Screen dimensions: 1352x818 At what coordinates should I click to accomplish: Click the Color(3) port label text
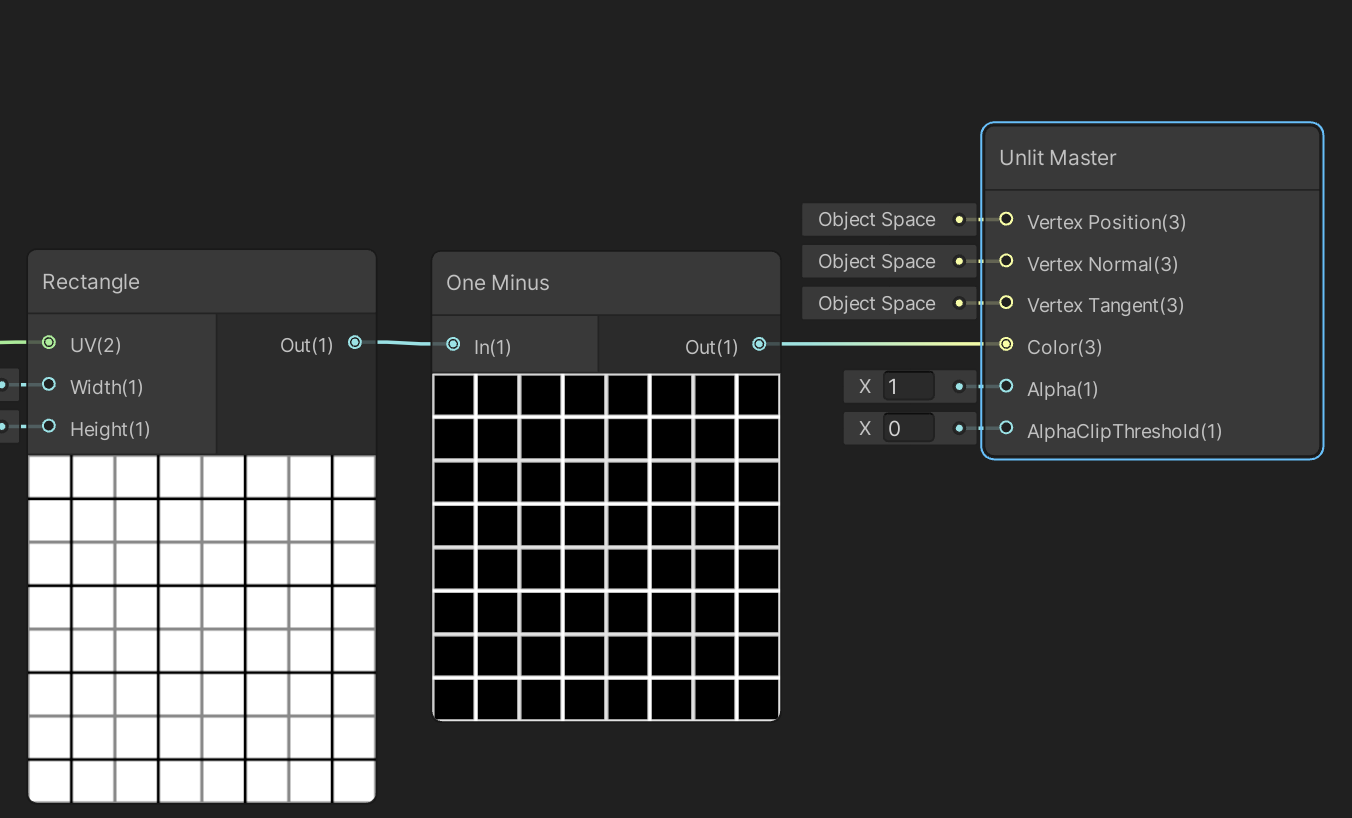pyautogui.click(x=1065, y=347)
